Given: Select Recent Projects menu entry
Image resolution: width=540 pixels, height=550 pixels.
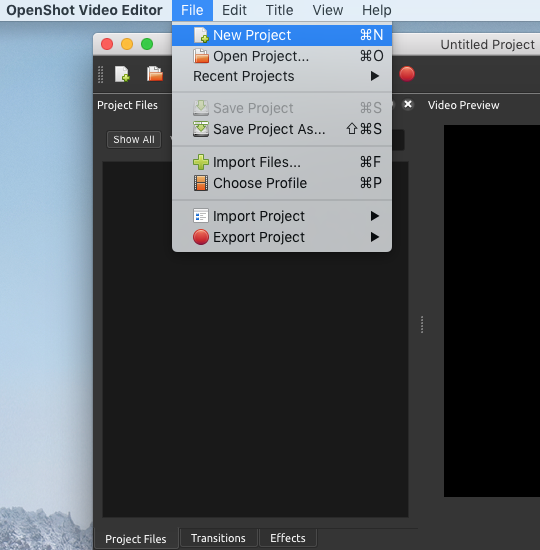Looking at the screenshot, I should tap(282, 76).
